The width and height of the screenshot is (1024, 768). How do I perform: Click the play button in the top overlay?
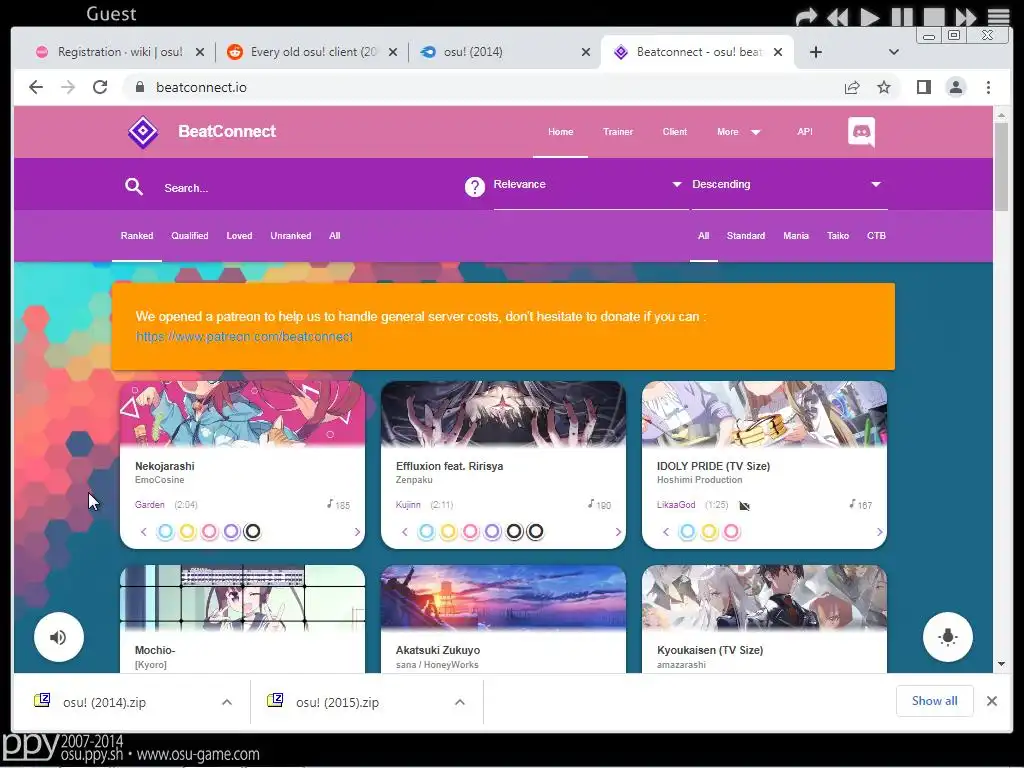tap(869, 16)
